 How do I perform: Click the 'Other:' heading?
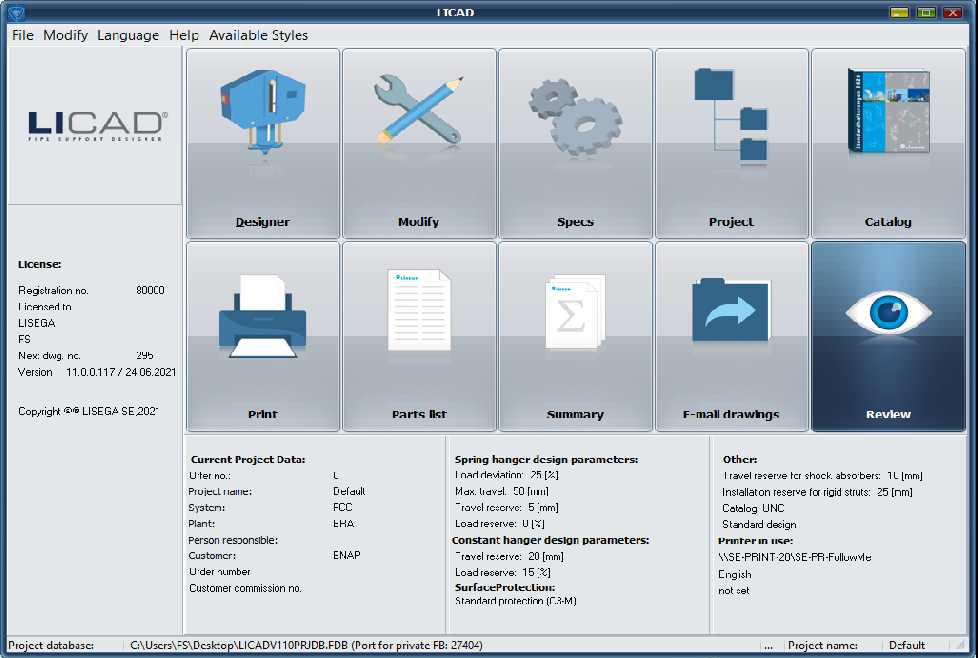tap(740, 460)
